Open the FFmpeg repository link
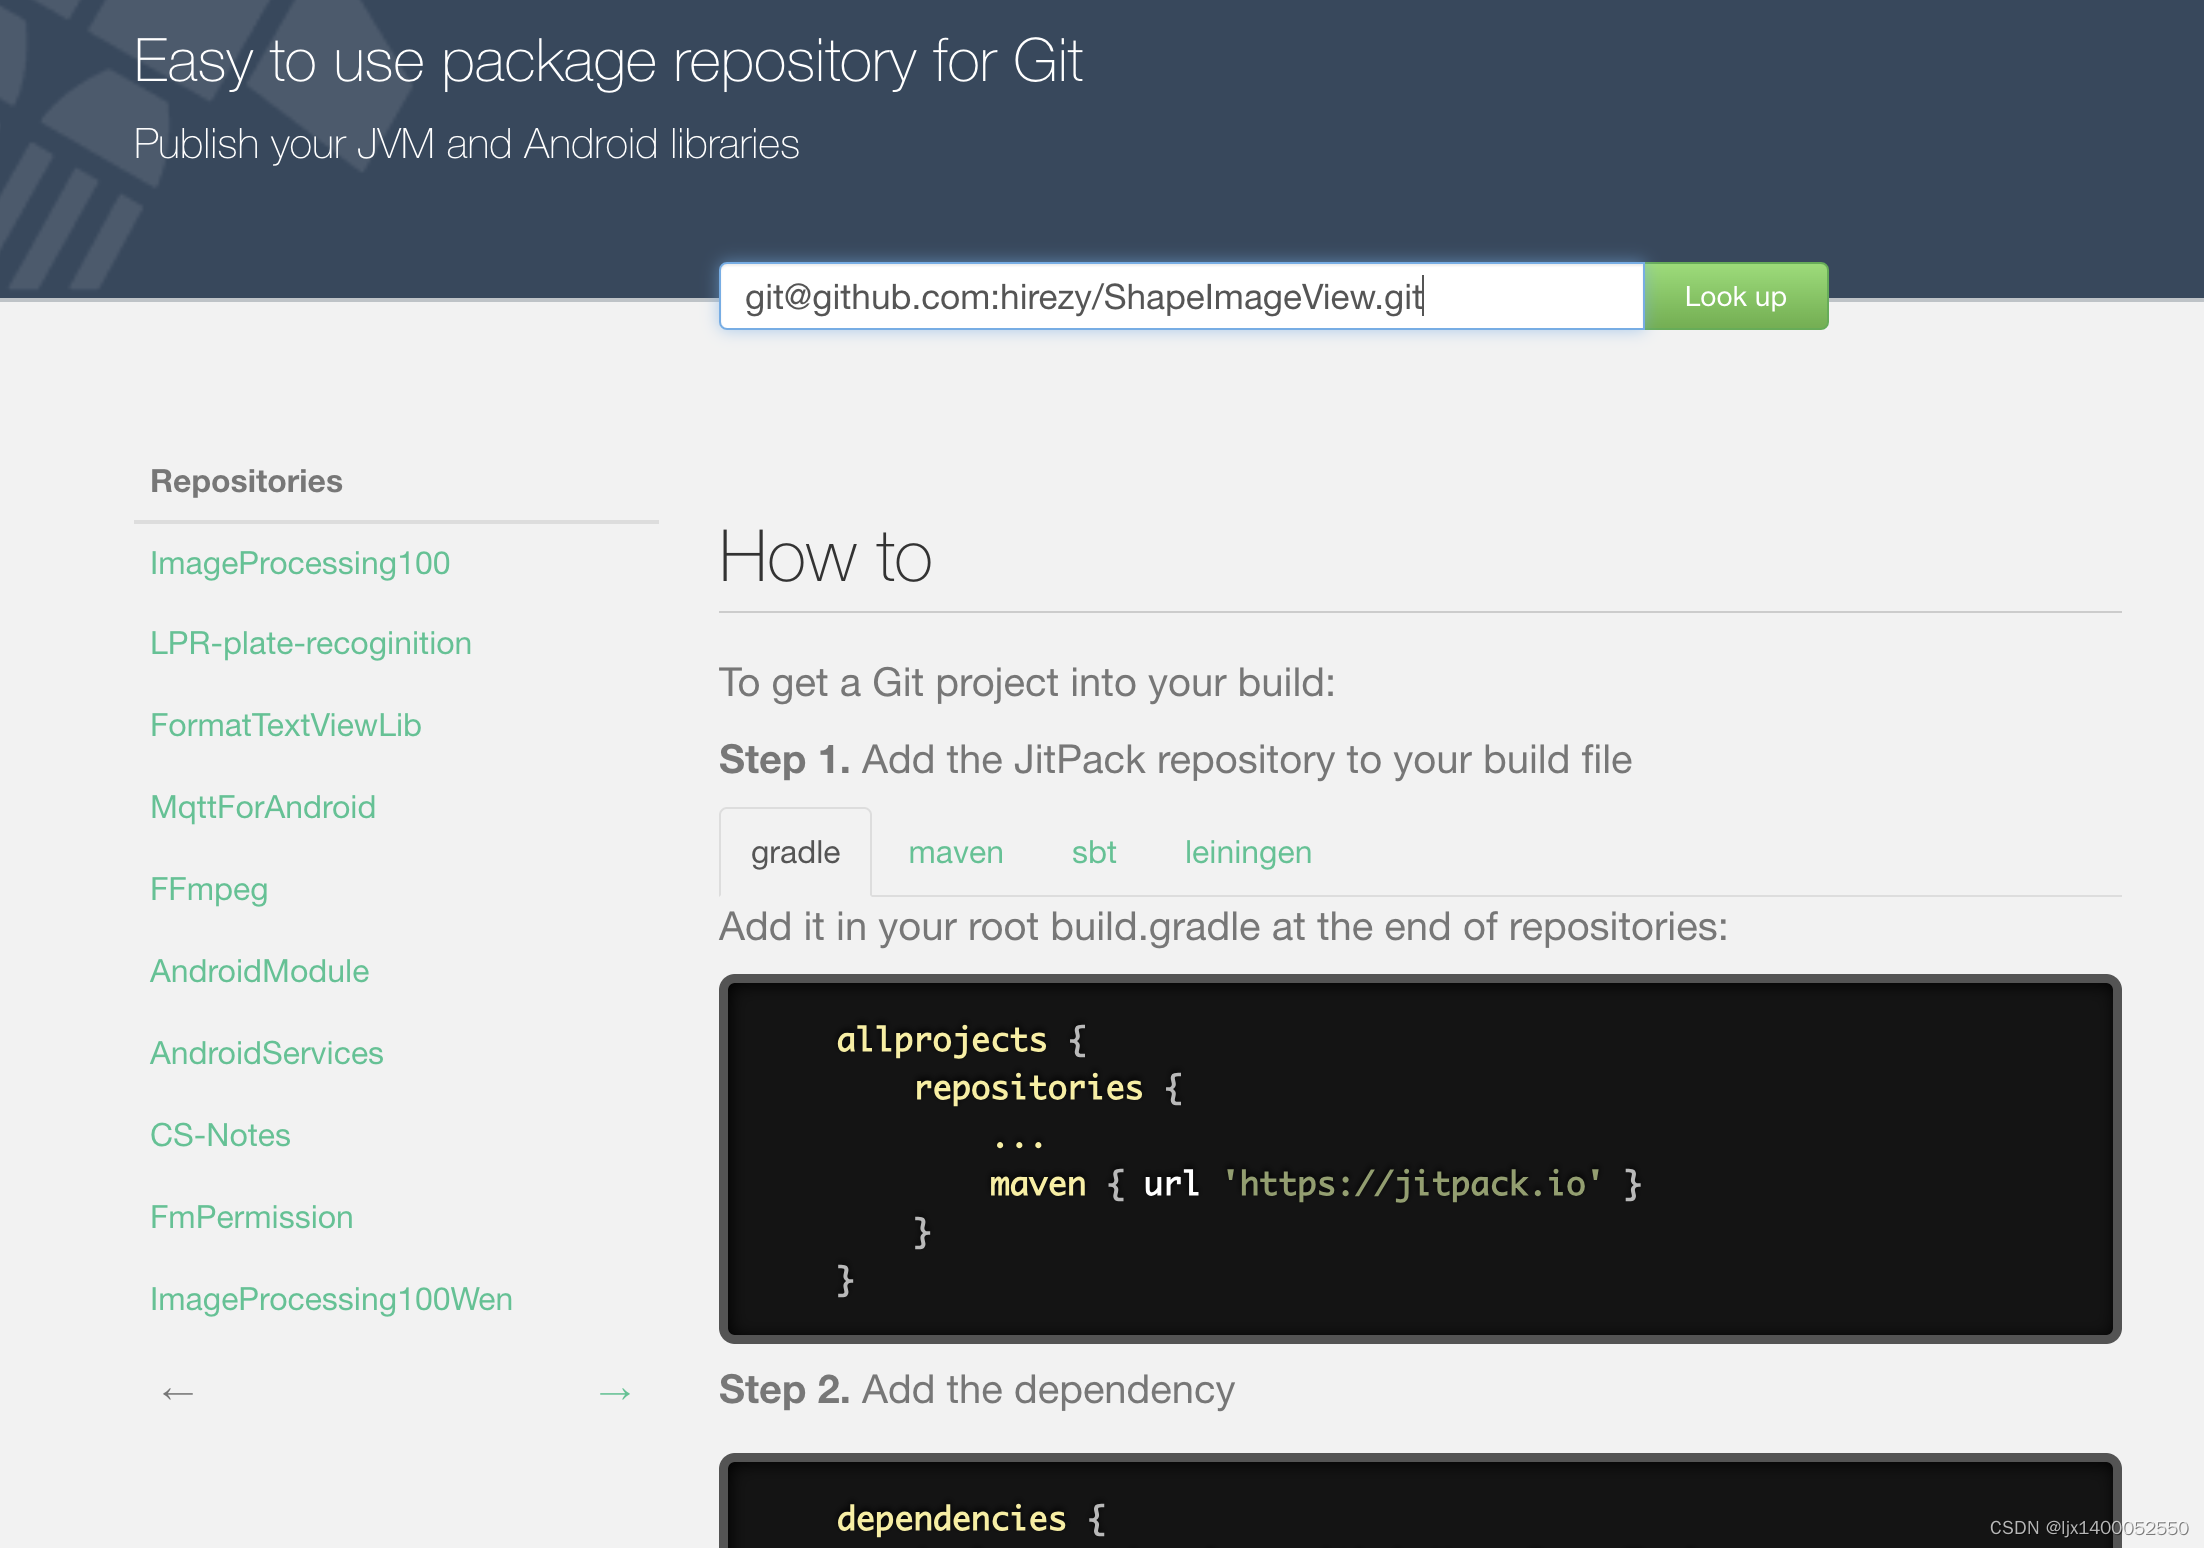 pos(209,889)
